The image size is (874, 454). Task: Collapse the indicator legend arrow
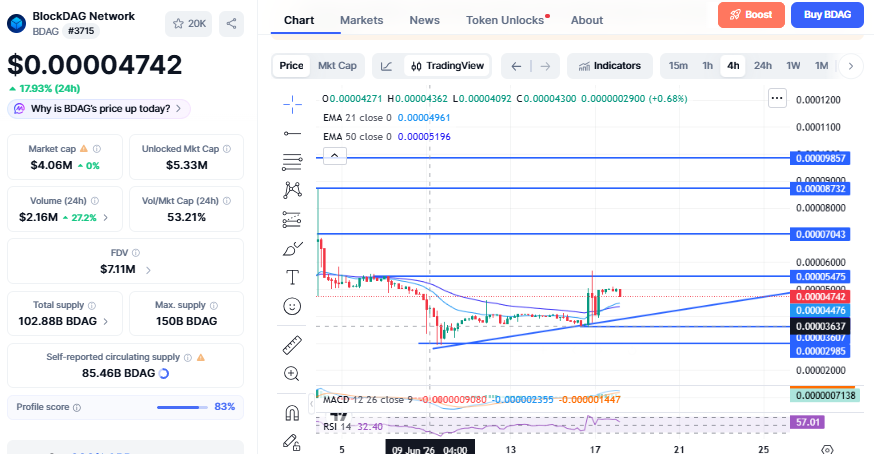[x=334, y=156]
